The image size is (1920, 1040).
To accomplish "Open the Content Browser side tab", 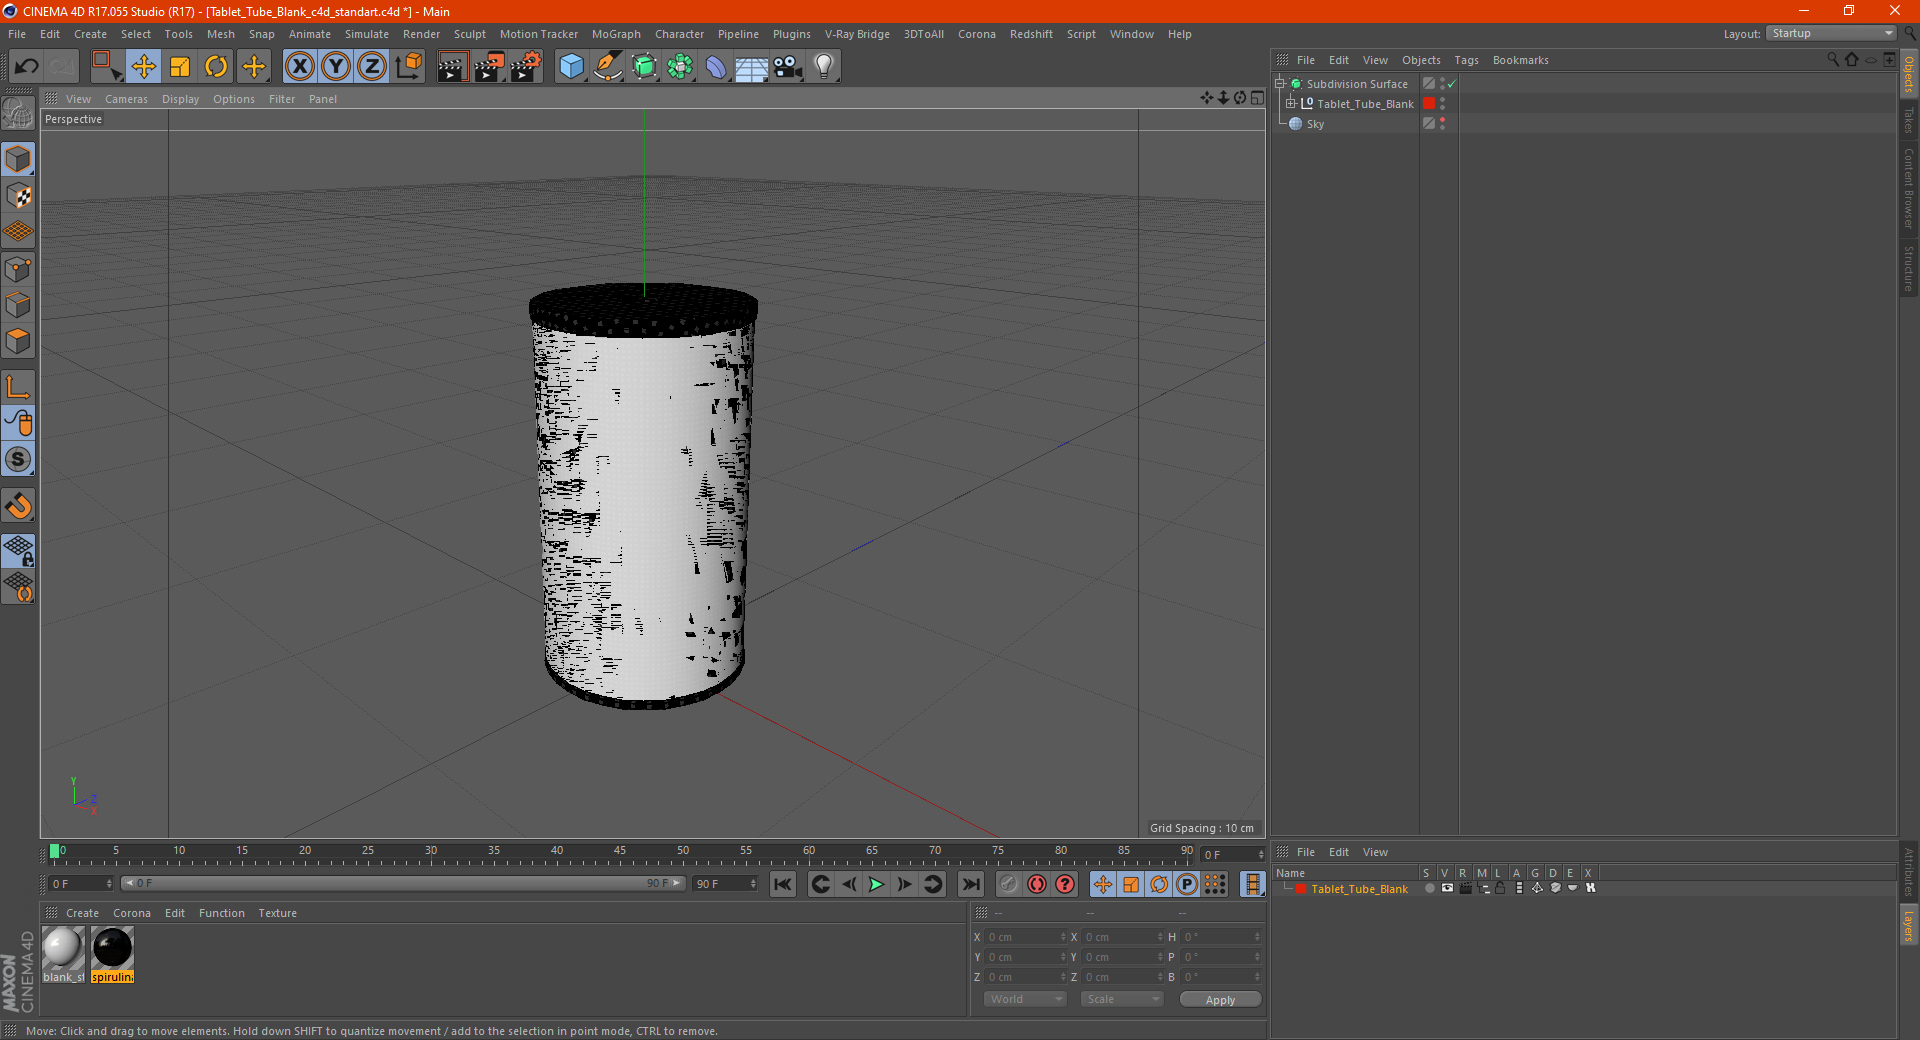I will (1908, 188).
